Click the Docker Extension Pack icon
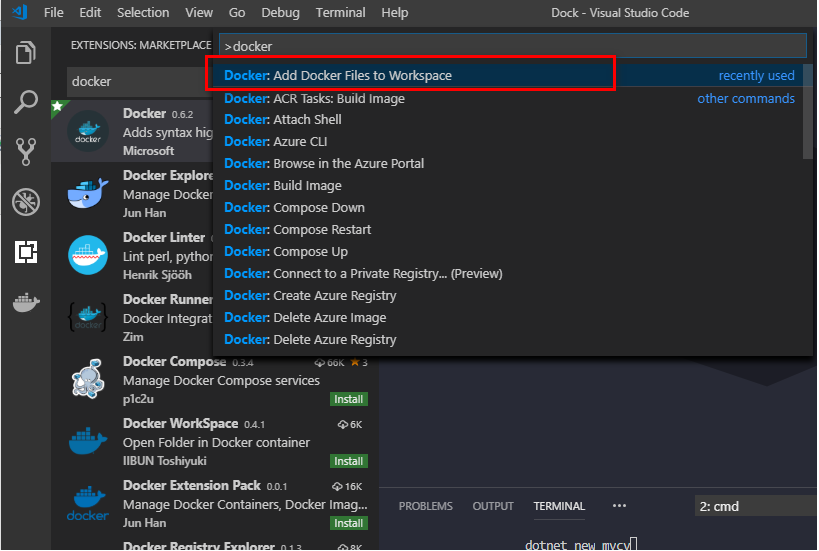The height and width of the screenshot is (551, 819). [x=88, y=503]
